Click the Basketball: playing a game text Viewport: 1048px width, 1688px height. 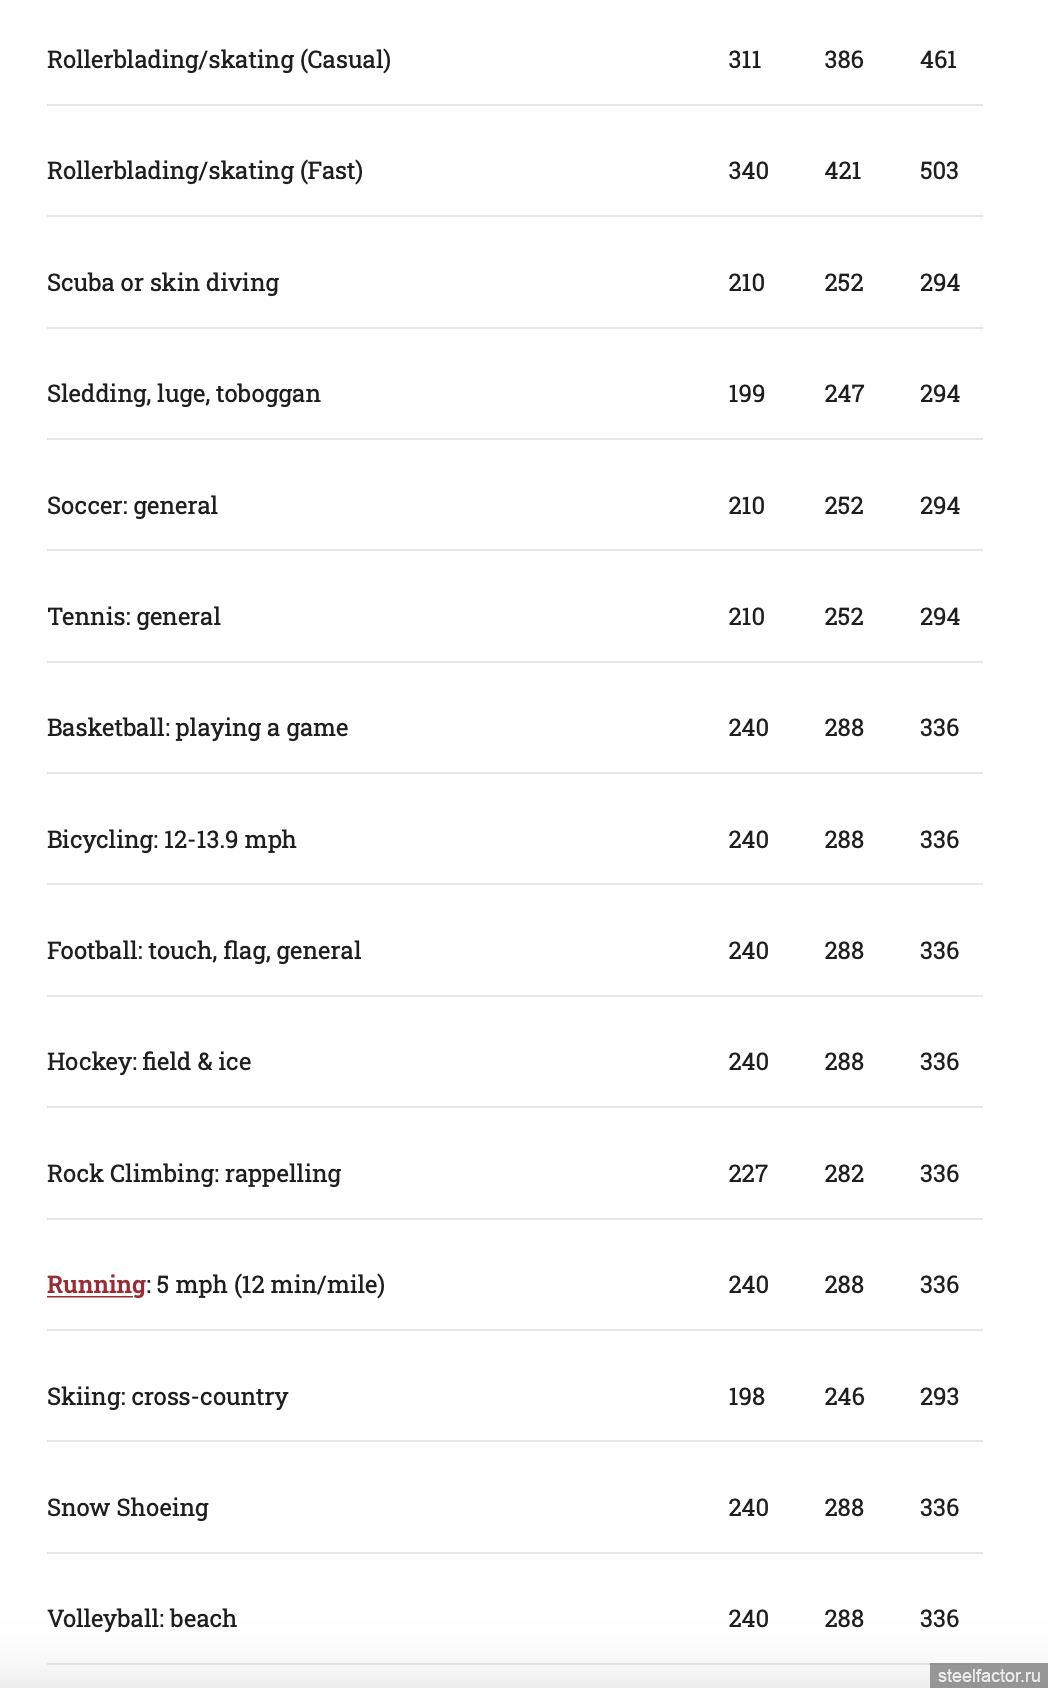198,728
